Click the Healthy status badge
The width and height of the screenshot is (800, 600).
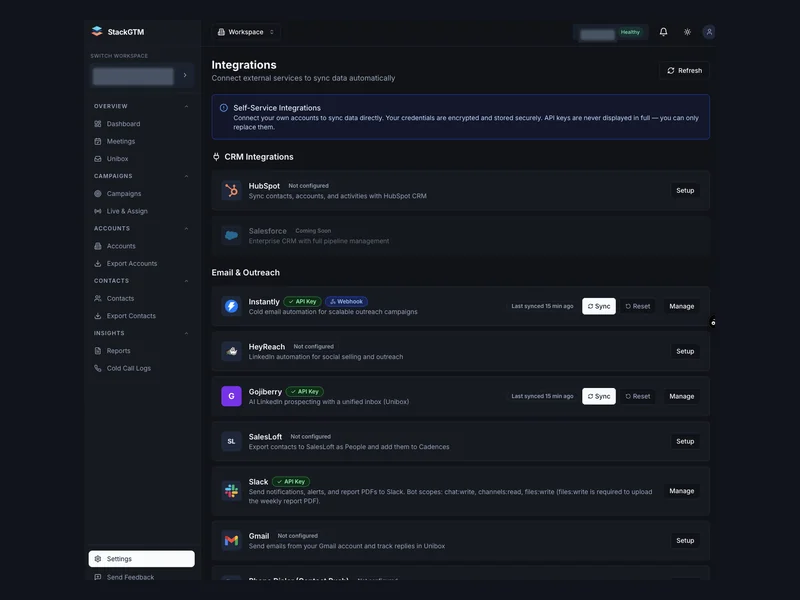pyautogui.click(x=630, y=32)
